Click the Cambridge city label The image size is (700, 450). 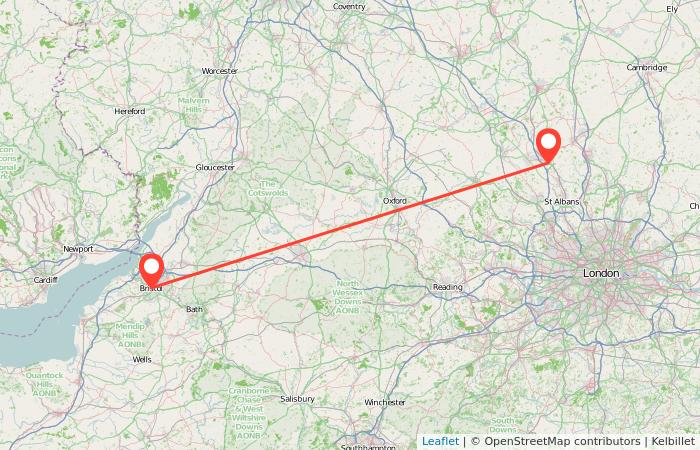point(646,67)
